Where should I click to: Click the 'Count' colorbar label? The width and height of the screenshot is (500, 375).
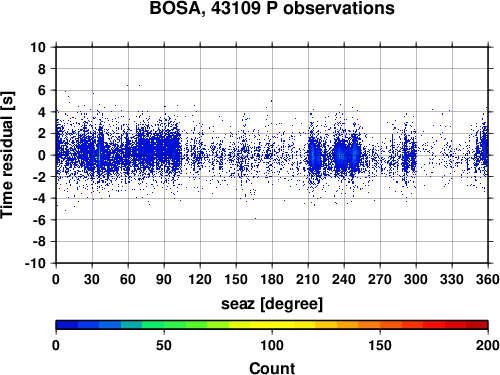(272, 368)
